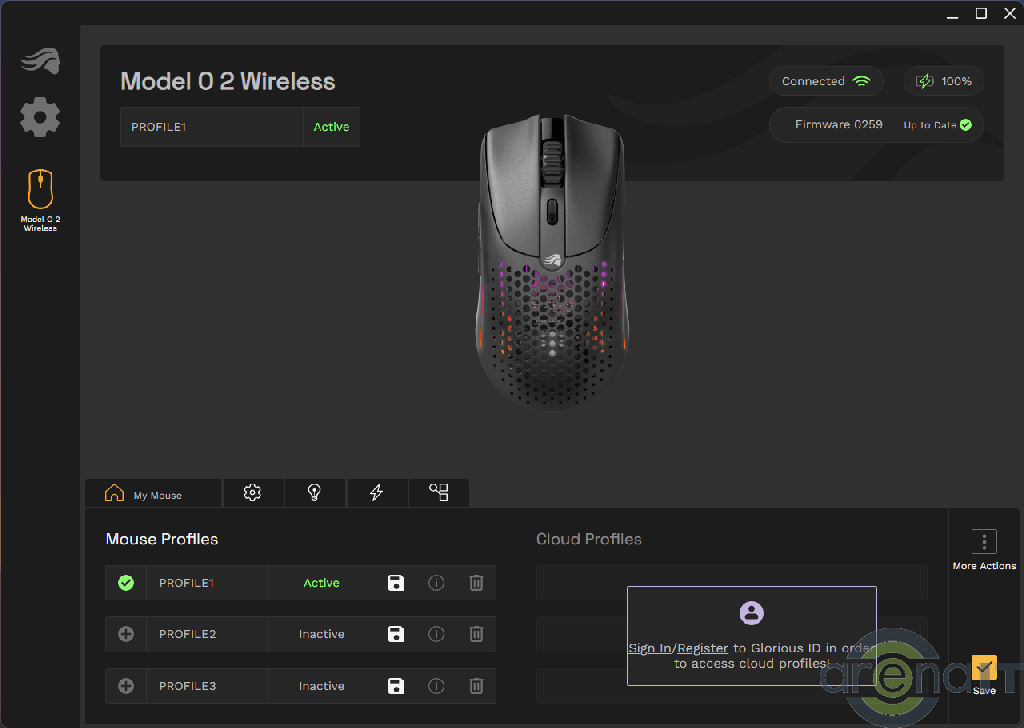Switch to the lighting bulb tab

coord(314,493)
